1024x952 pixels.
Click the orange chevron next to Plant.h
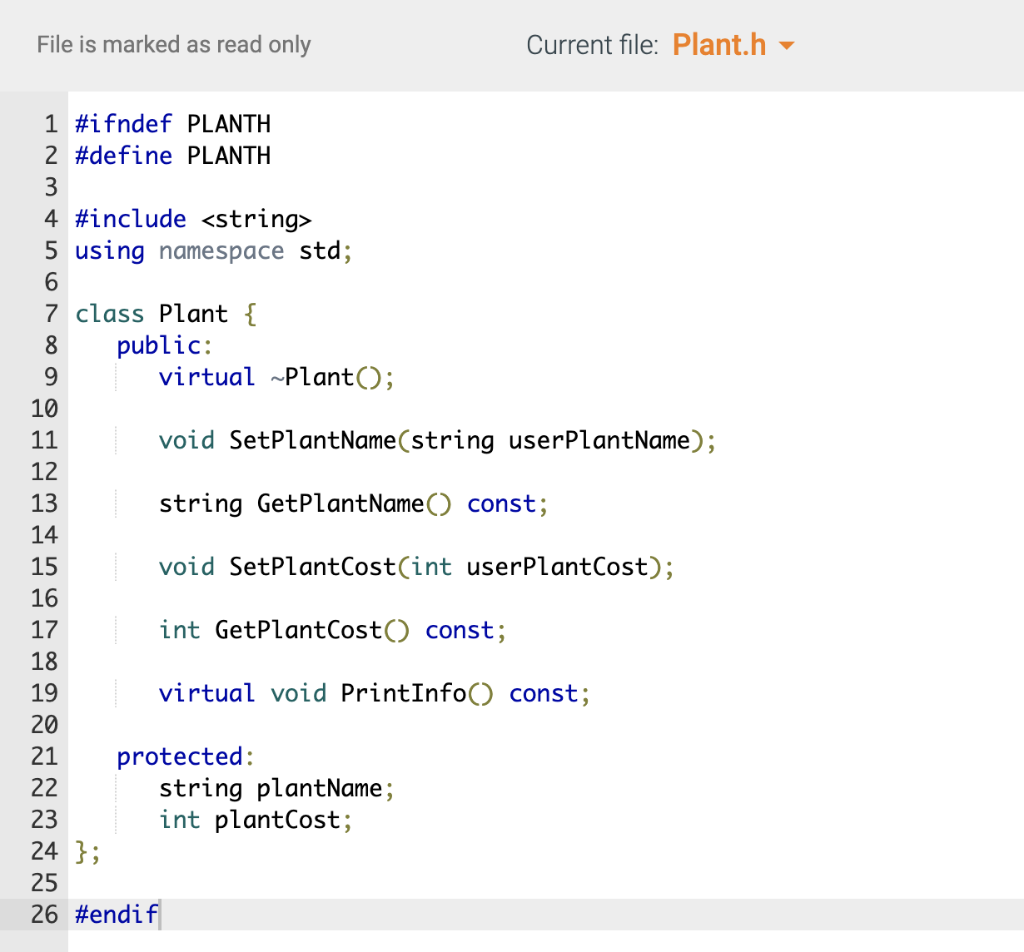786,46
